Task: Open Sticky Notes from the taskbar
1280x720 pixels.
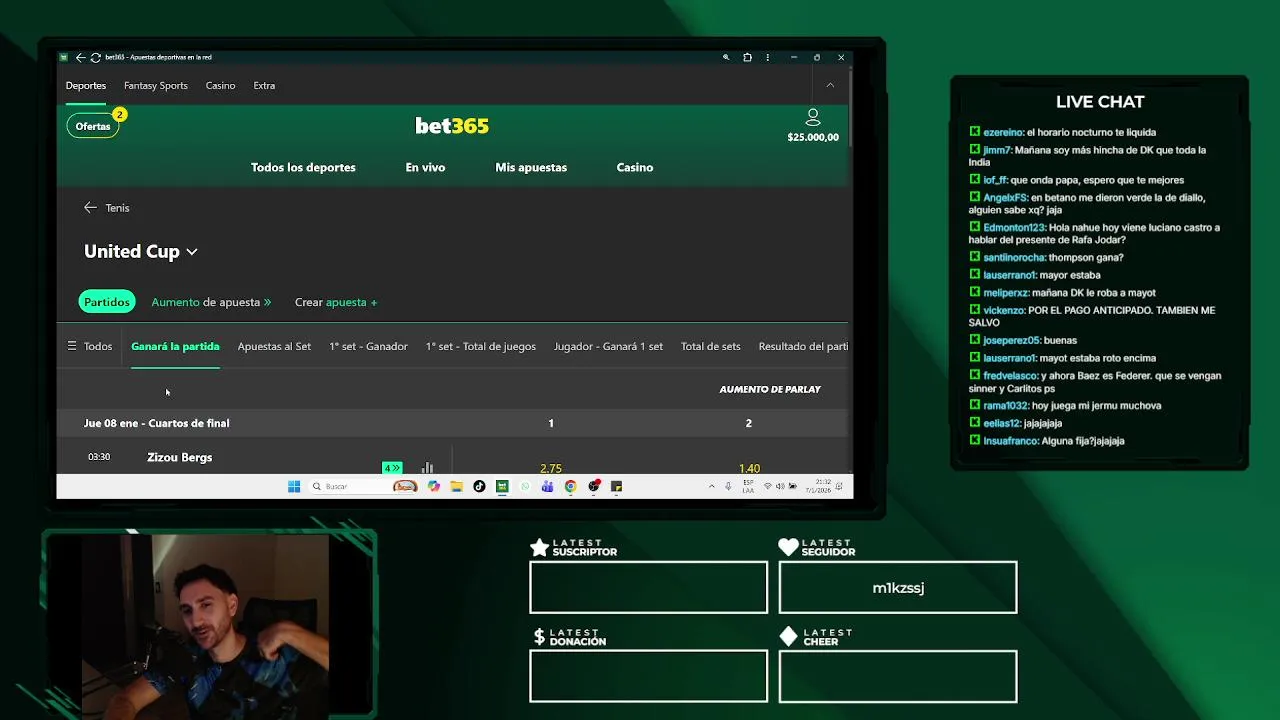Action: (616, 486)
